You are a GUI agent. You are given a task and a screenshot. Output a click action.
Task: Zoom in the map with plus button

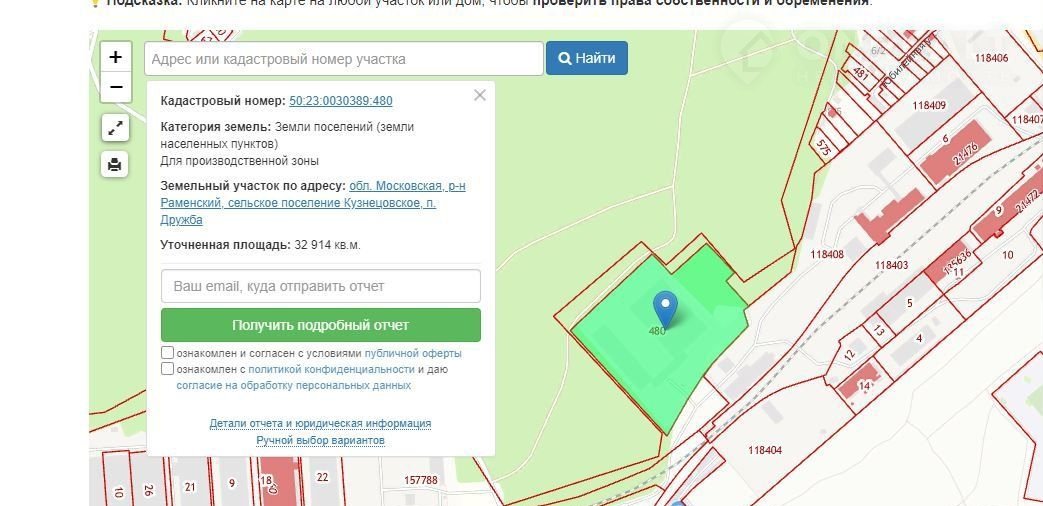click(116, 57)
